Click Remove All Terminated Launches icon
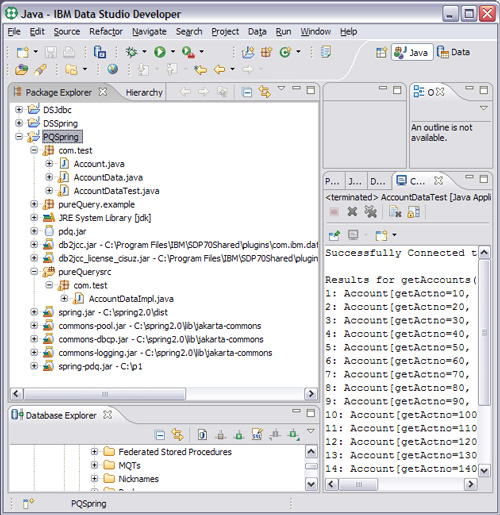This screenshot has width=500, height=515. [370, 212]
